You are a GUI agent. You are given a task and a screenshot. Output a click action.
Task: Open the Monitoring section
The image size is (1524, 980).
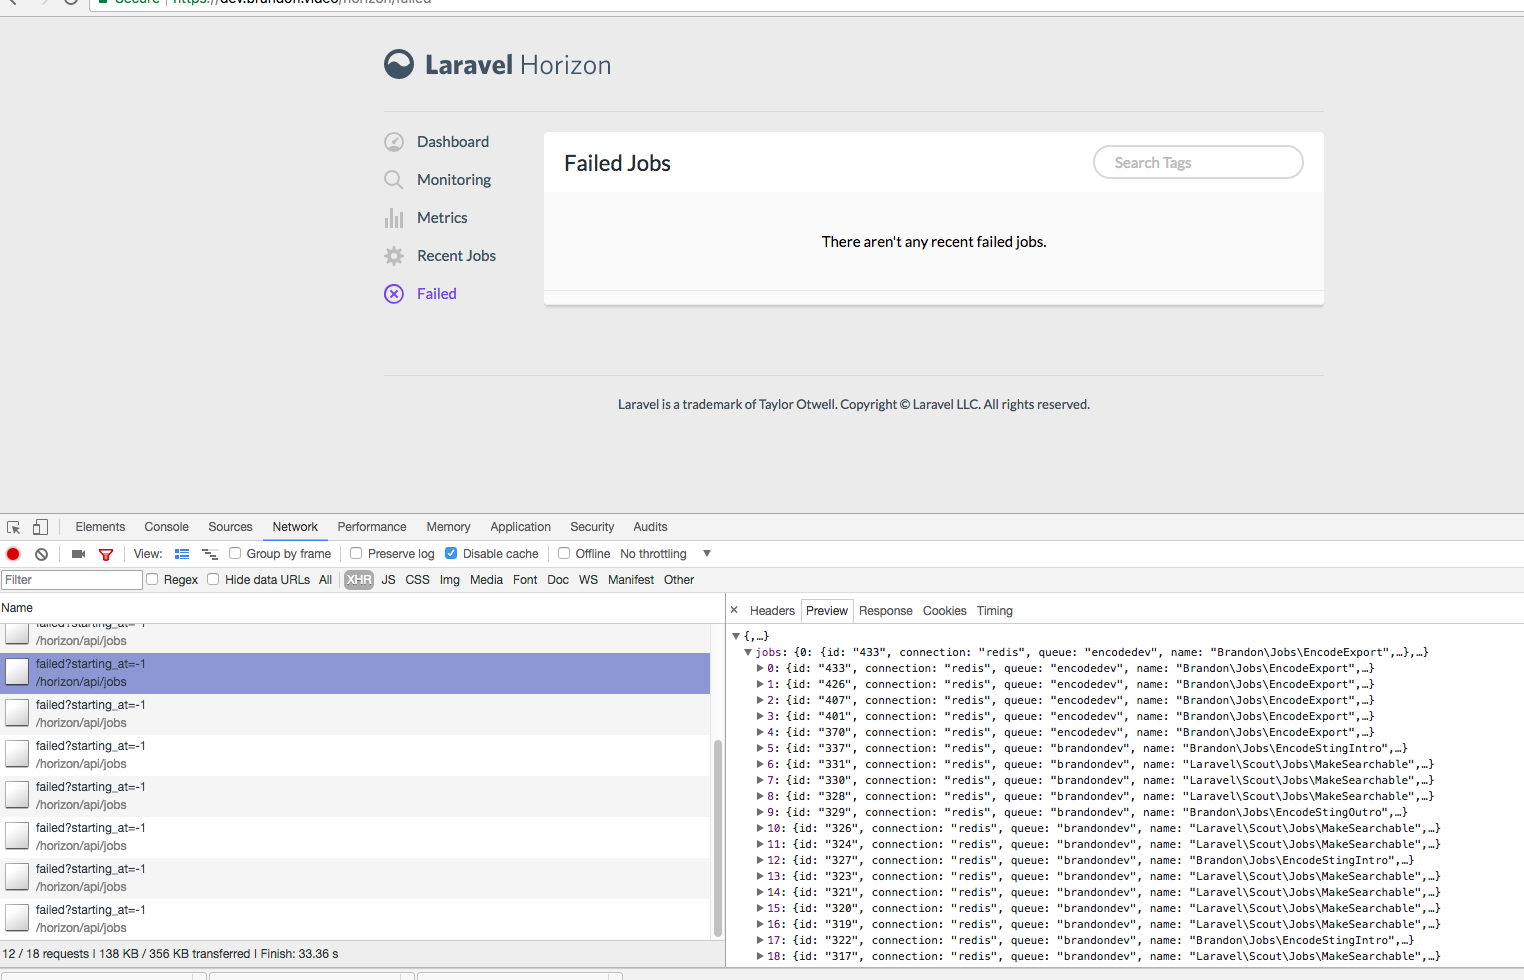click(453, 179)
